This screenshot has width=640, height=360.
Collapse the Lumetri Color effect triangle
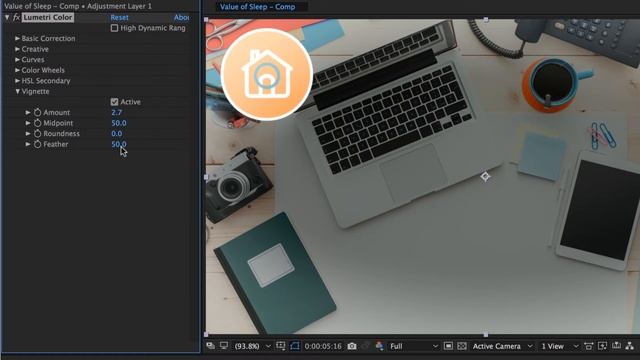(7, 17)
